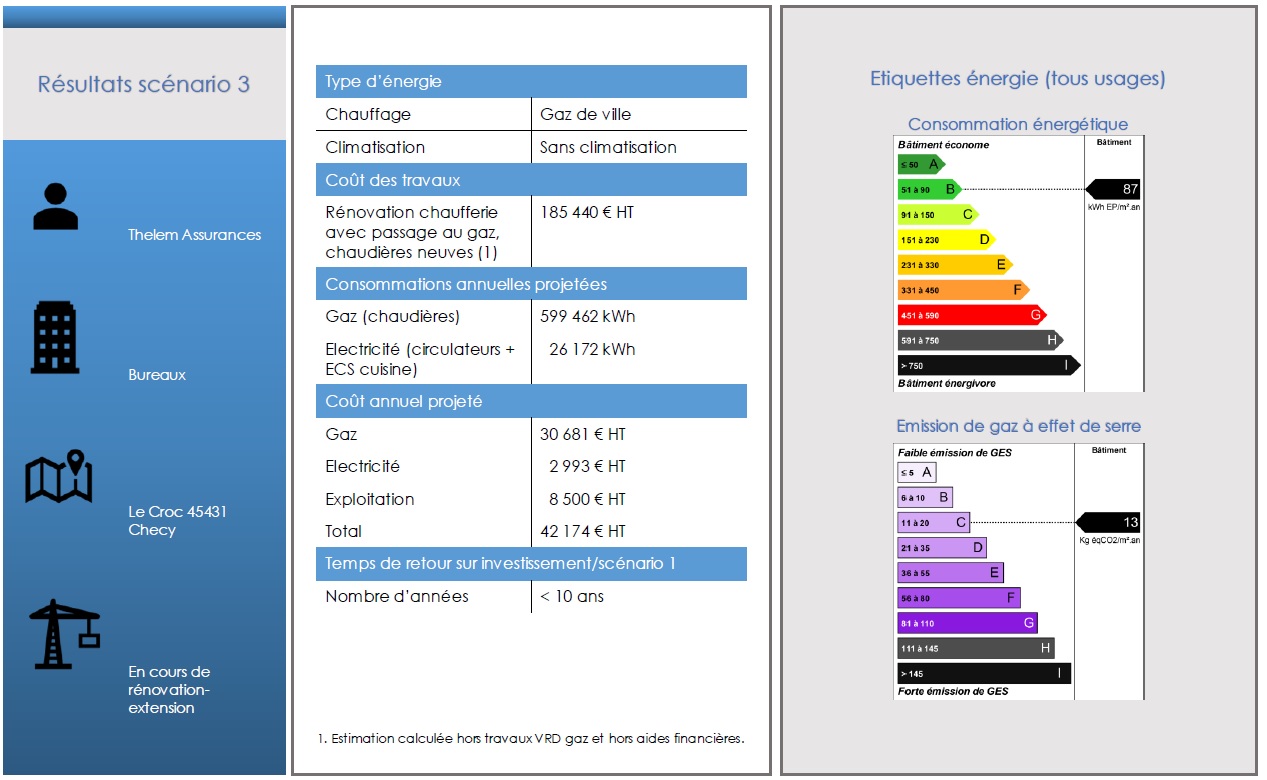Click energy class G bar '451 à 590'
The width and height of the screenshot is (1267, 780).
(x=972, y=315)
